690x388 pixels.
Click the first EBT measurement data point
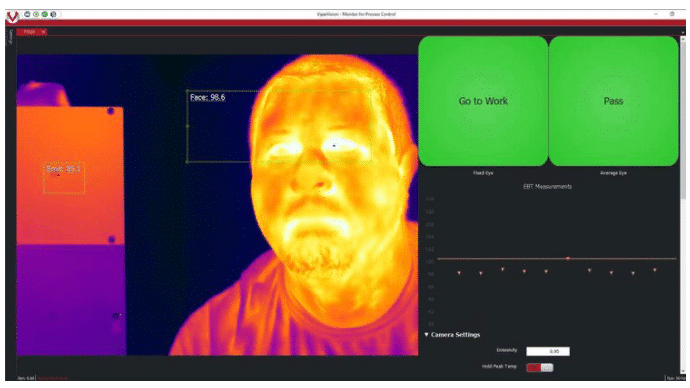pyautogui.click(x=459, y=273)
